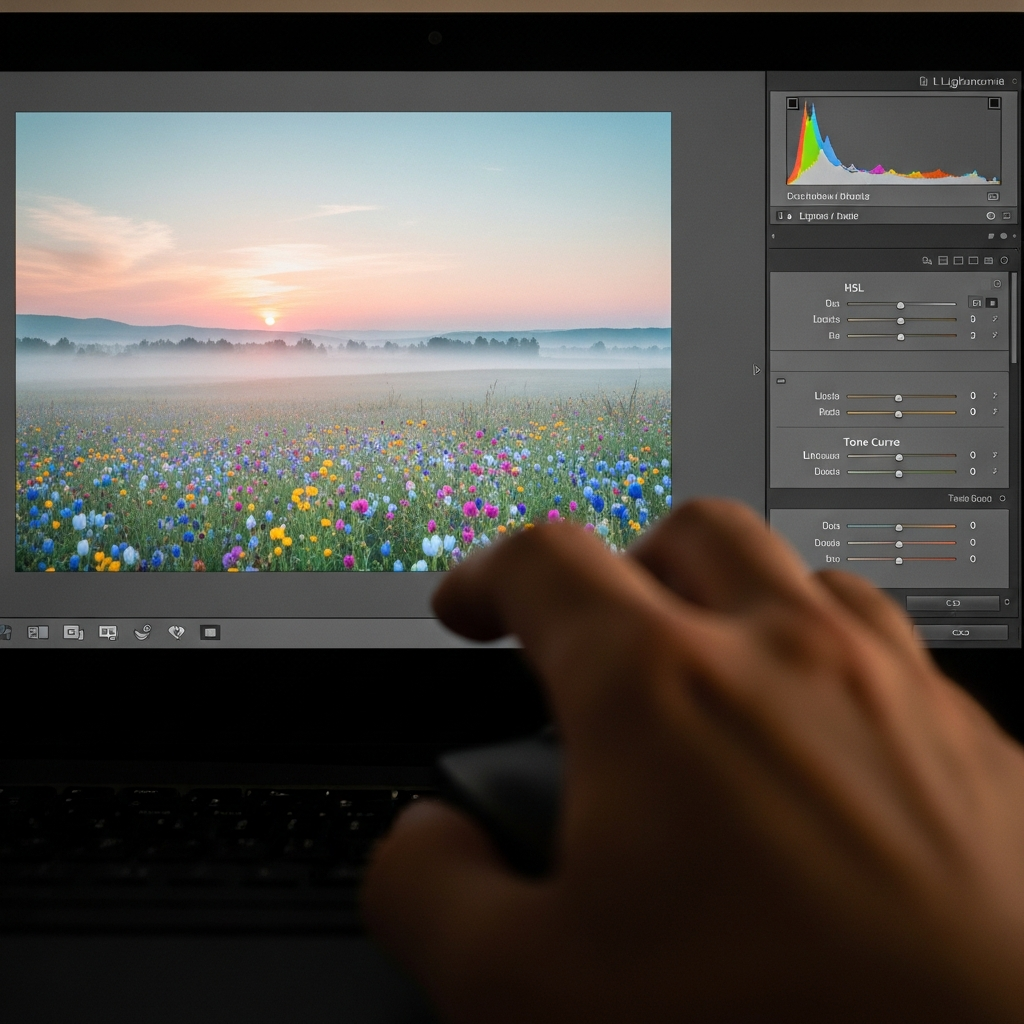Collapse the panel using left-edge triangle arrow
This screenshot has width=1024, height=1024.
pos(756,370)
